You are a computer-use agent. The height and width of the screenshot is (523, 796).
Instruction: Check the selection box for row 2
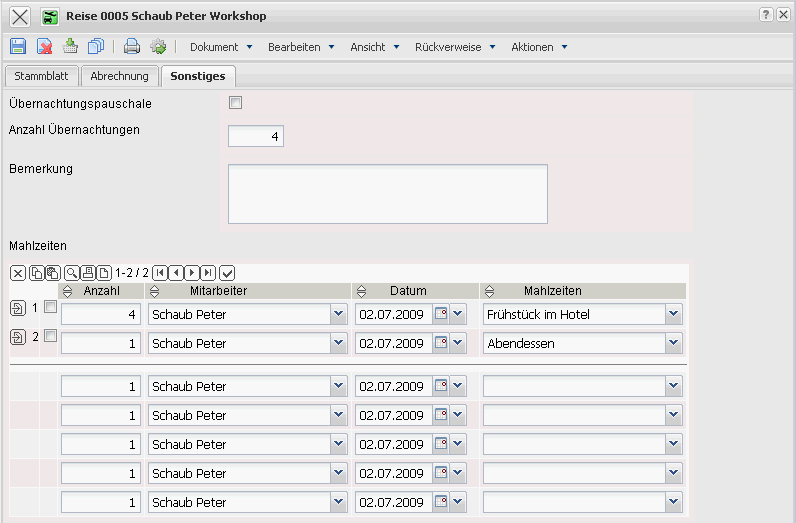(51, 337)
